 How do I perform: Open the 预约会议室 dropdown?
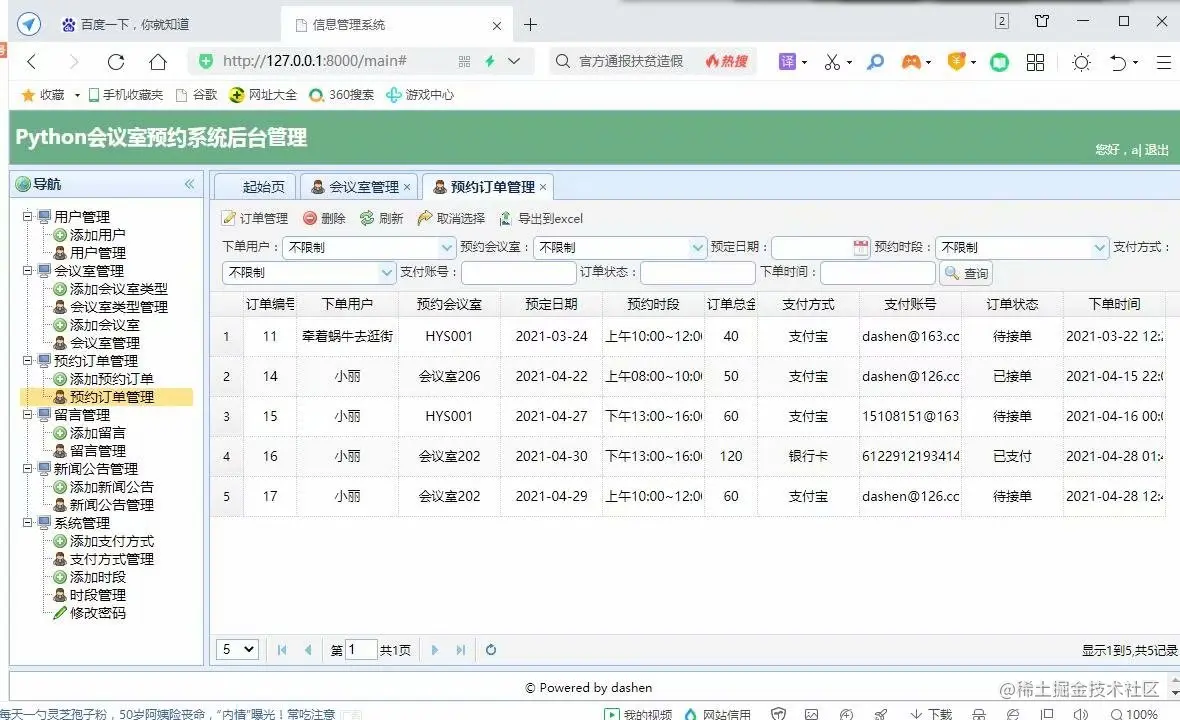[698, 247]
